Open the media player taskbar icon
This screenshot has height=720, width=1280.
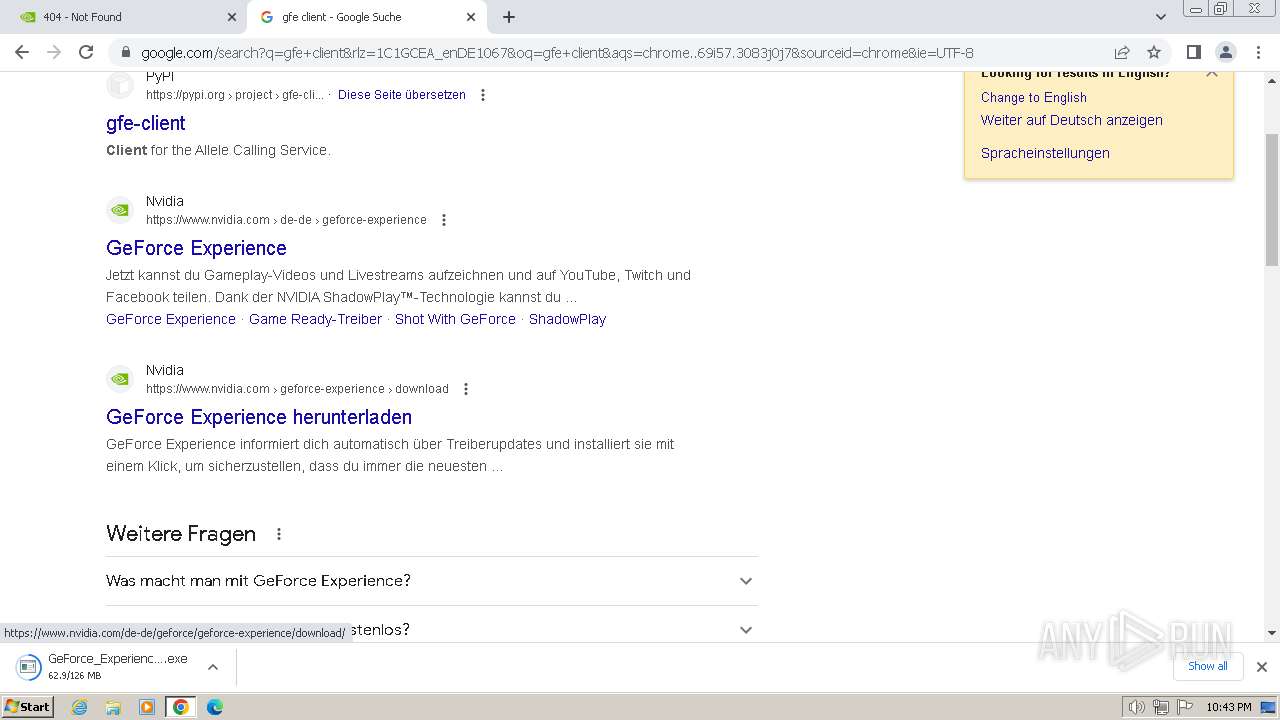[147, 707]
